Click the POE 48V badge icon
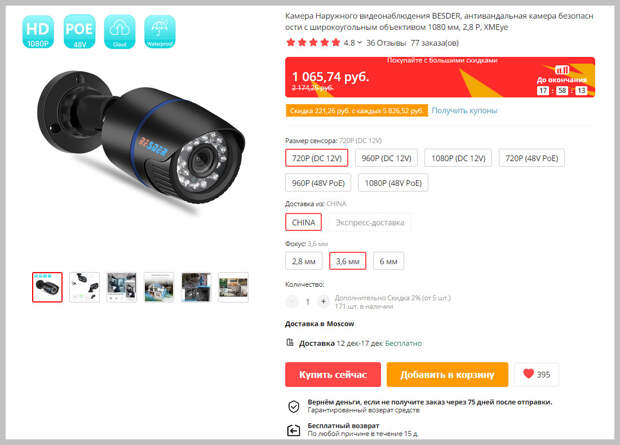Image resolution: width=620 pixels, height=445 pixels. click(x=79, y=32)
